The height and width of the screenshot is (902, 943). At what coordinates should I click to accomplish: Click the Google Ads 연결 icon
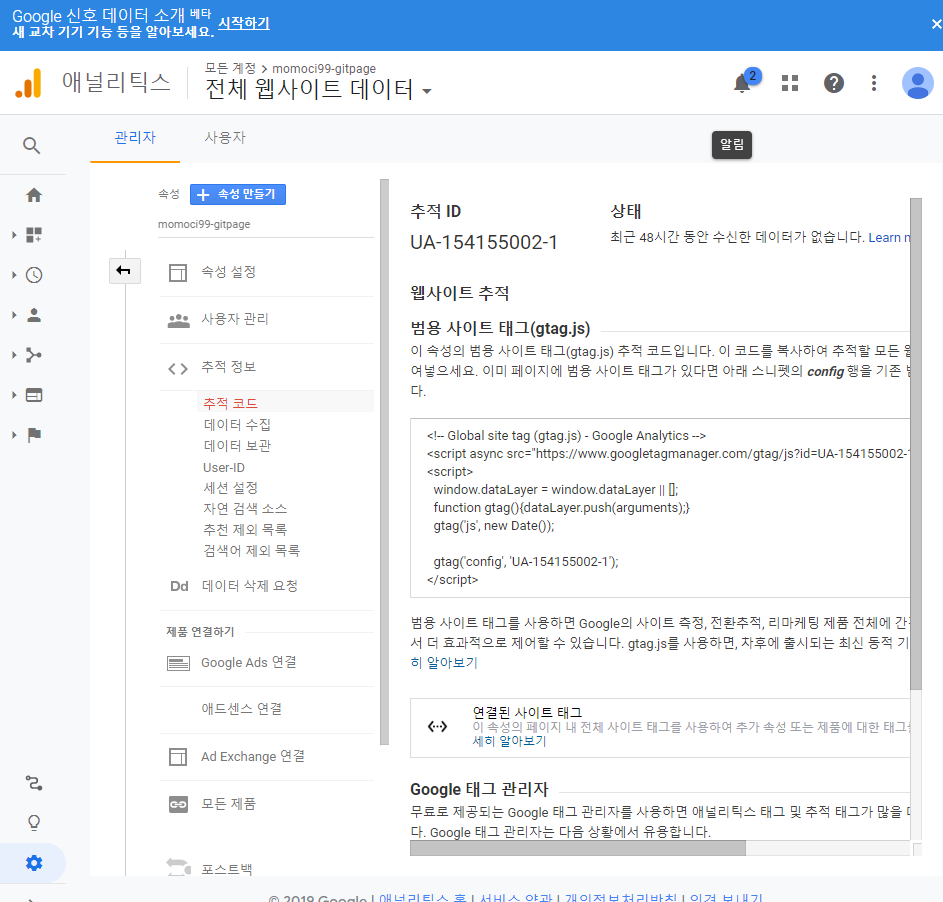coord(178,663)
